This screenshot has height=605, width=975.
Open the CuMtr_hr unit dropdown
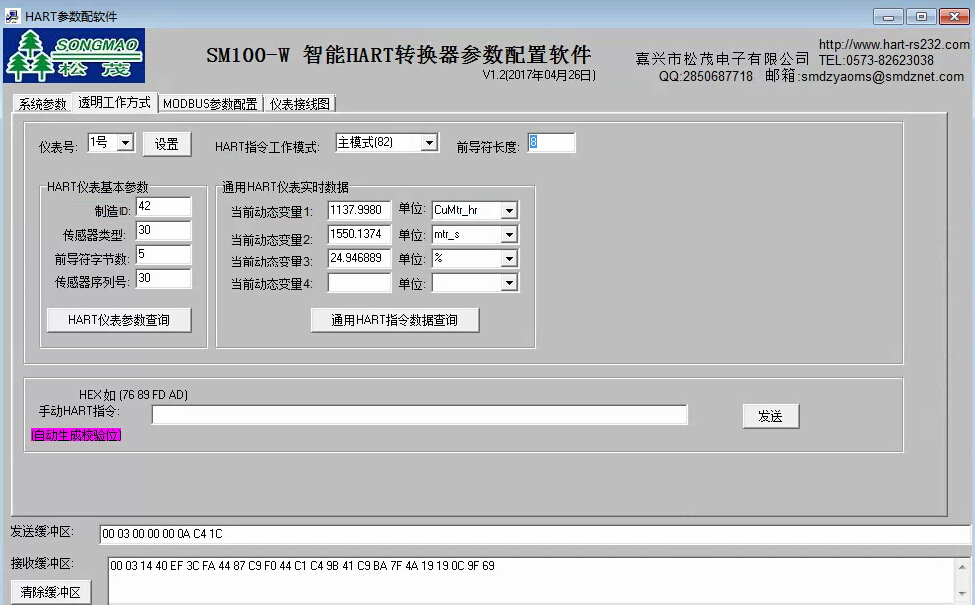point(509,211)
